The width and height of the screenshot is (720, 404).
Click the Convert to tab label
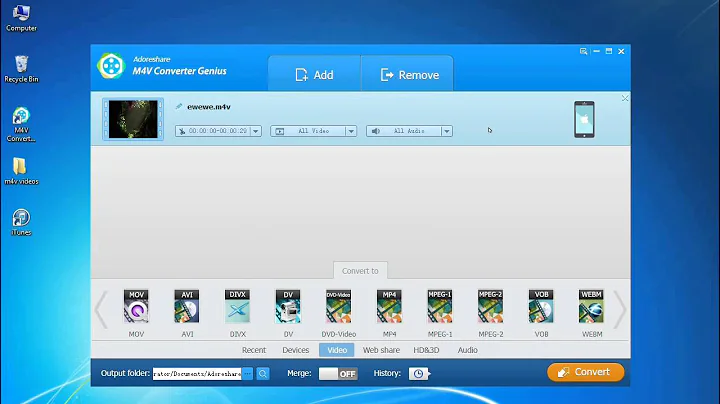pyautogui.click(x=360, y=271)
